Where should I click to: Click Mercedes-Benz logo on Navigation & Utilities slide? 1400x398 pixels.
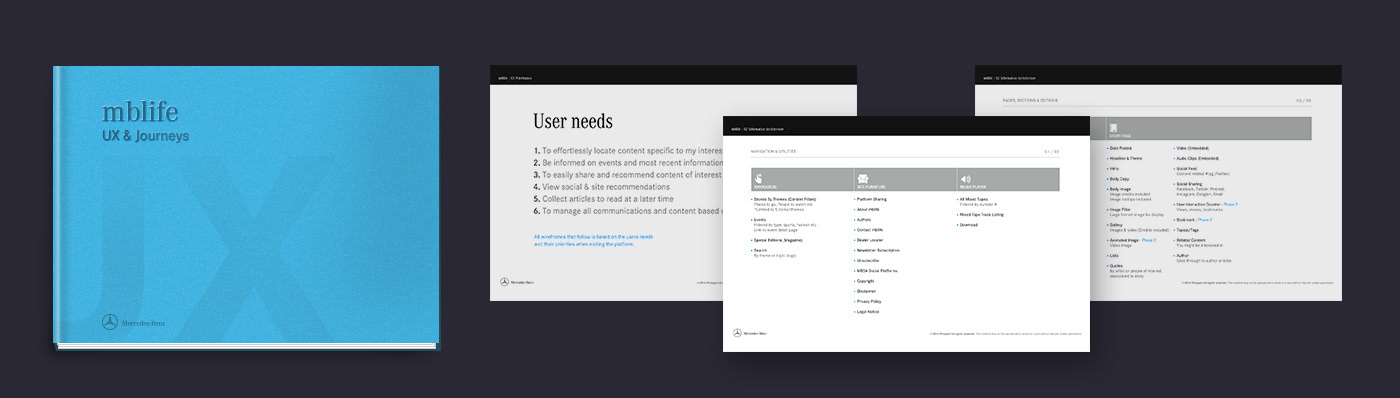click(x=751, y=333)
